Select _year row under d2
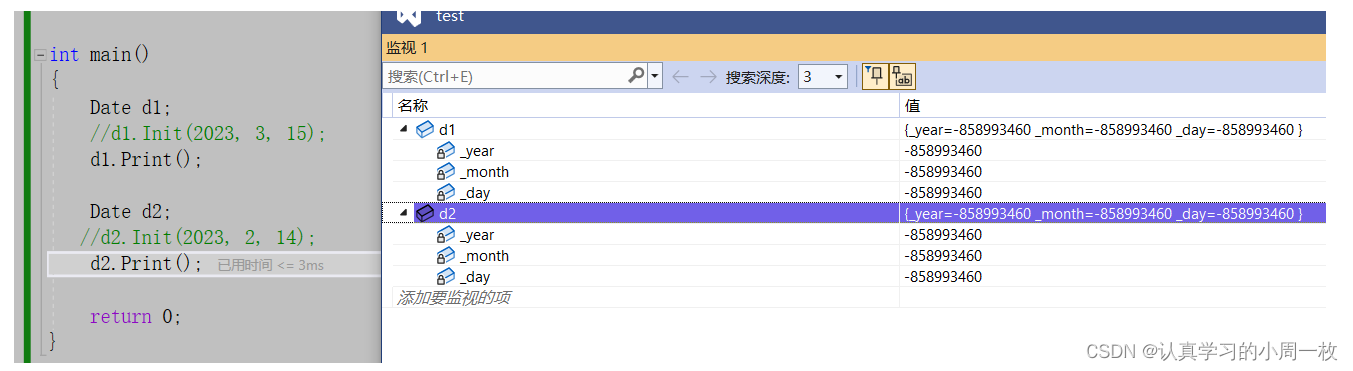Viewport: 1353px width, 371px height. click(477, 235)
